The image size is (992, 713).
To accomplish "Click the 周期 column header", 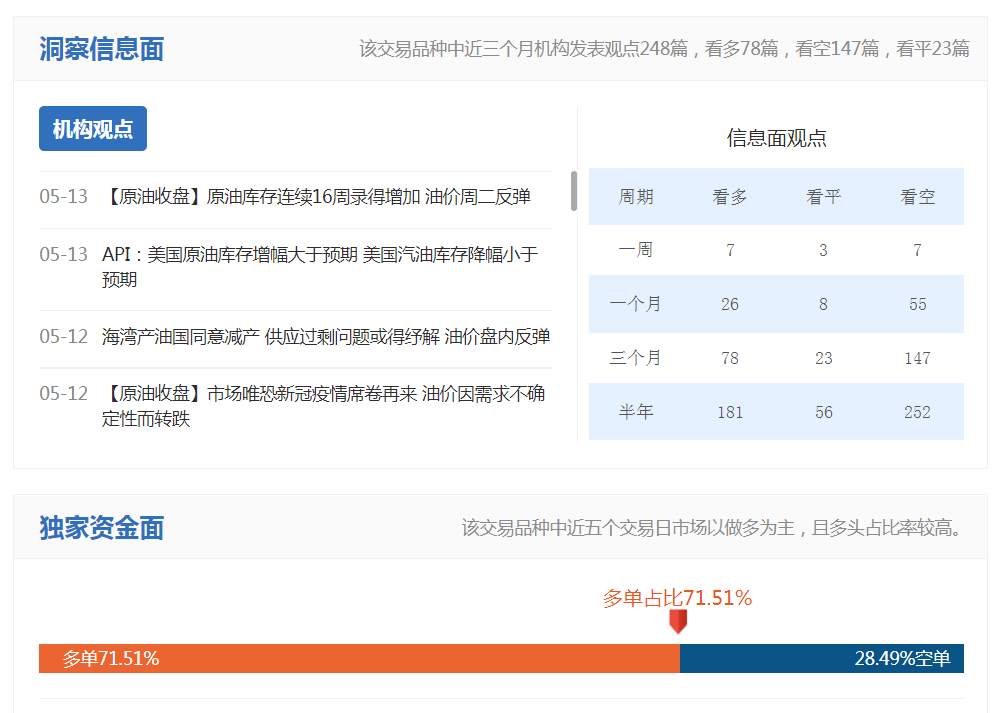I will [636, 197].
